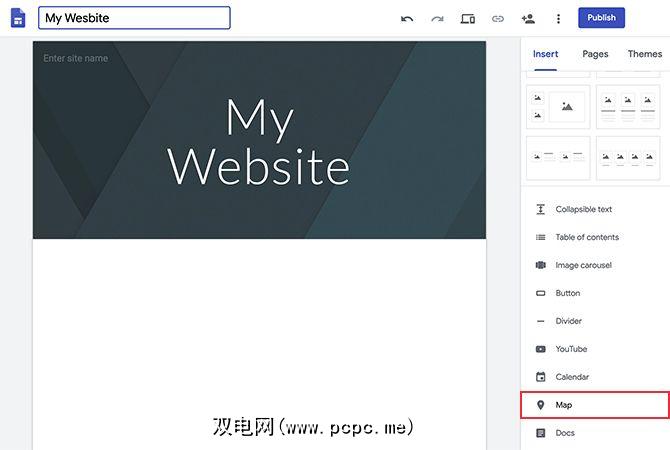Open the device preview icon
This screenshot has width=670, height=450.
[x=467, y=19]
